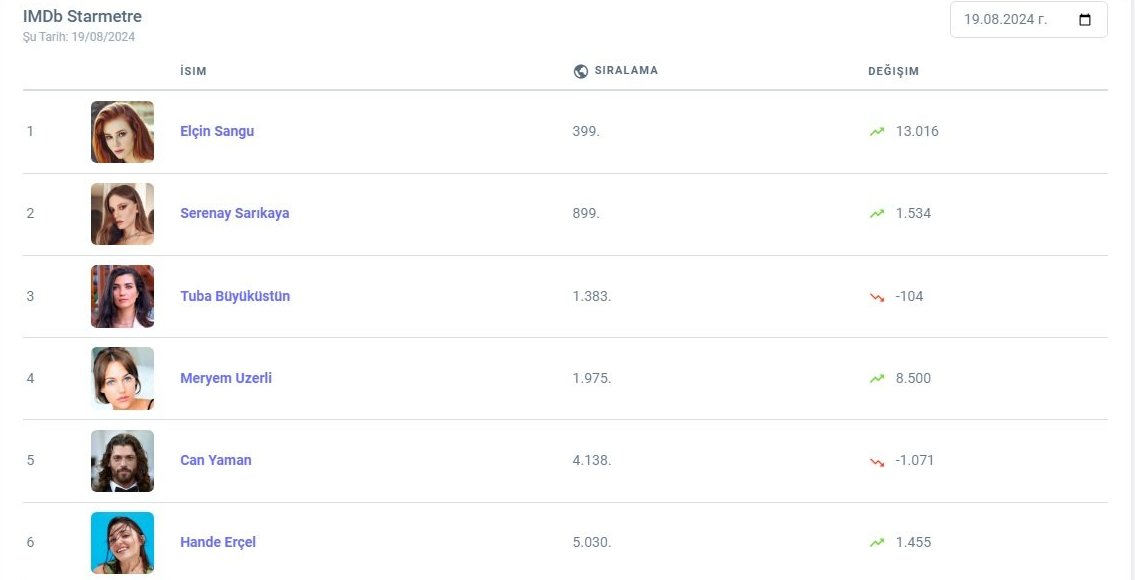Click Meryem Uzerli's green upward trend icon

tap(877, 378)
